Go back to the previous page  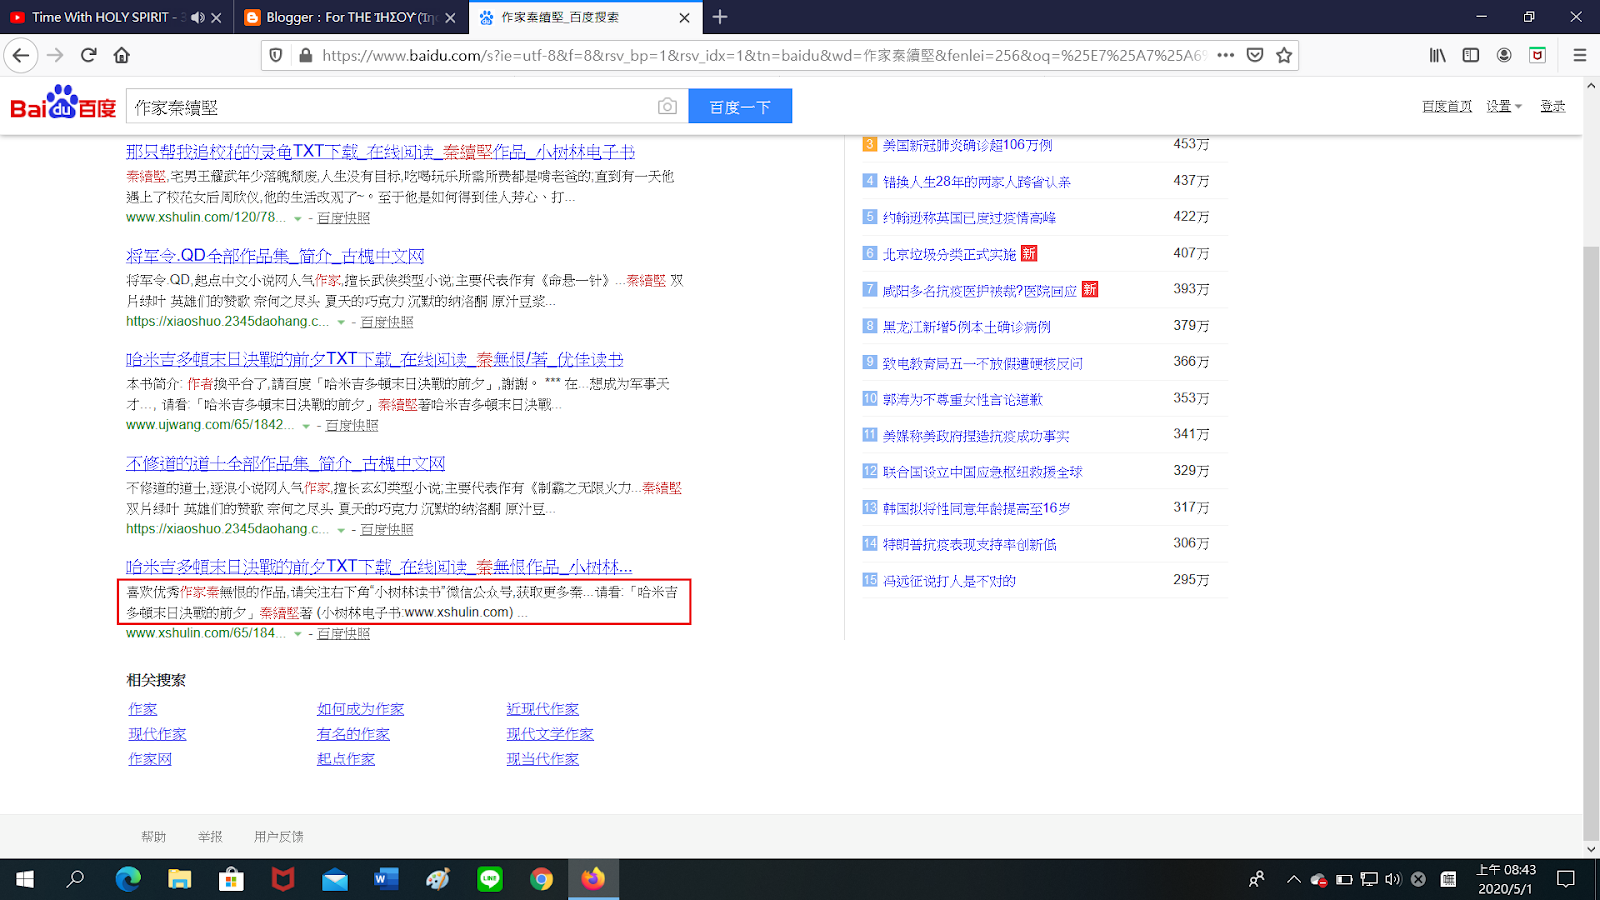point(21,55)
